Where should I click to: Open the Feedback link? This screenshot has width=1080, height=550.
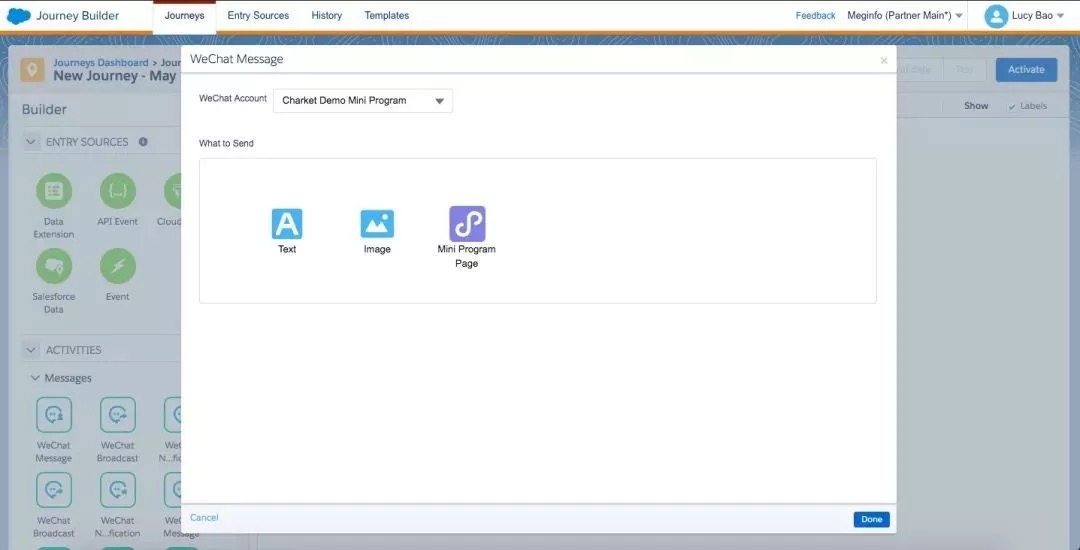pyautogui.click(x=815, y=16)
